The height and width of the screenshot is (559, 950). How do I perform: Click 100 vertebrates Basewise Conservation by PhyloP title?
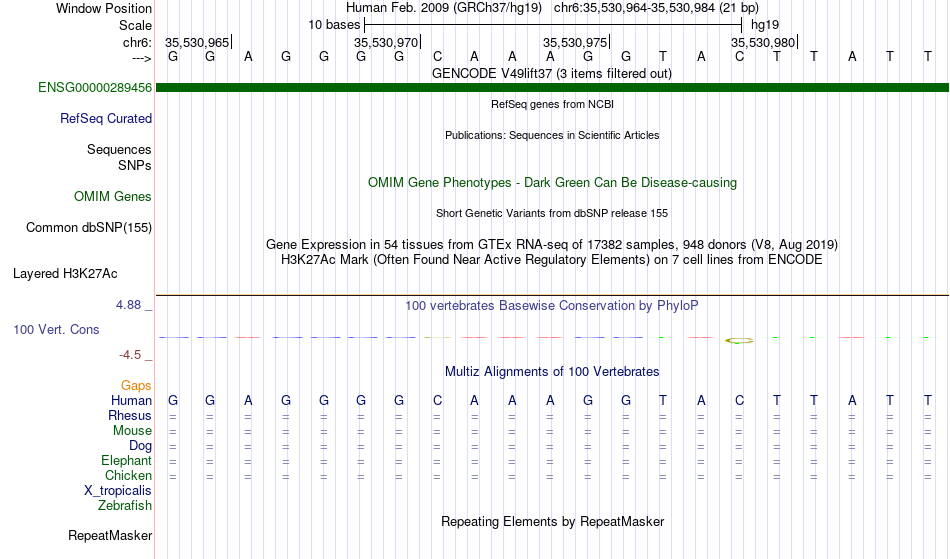click(x=552, y=305)
